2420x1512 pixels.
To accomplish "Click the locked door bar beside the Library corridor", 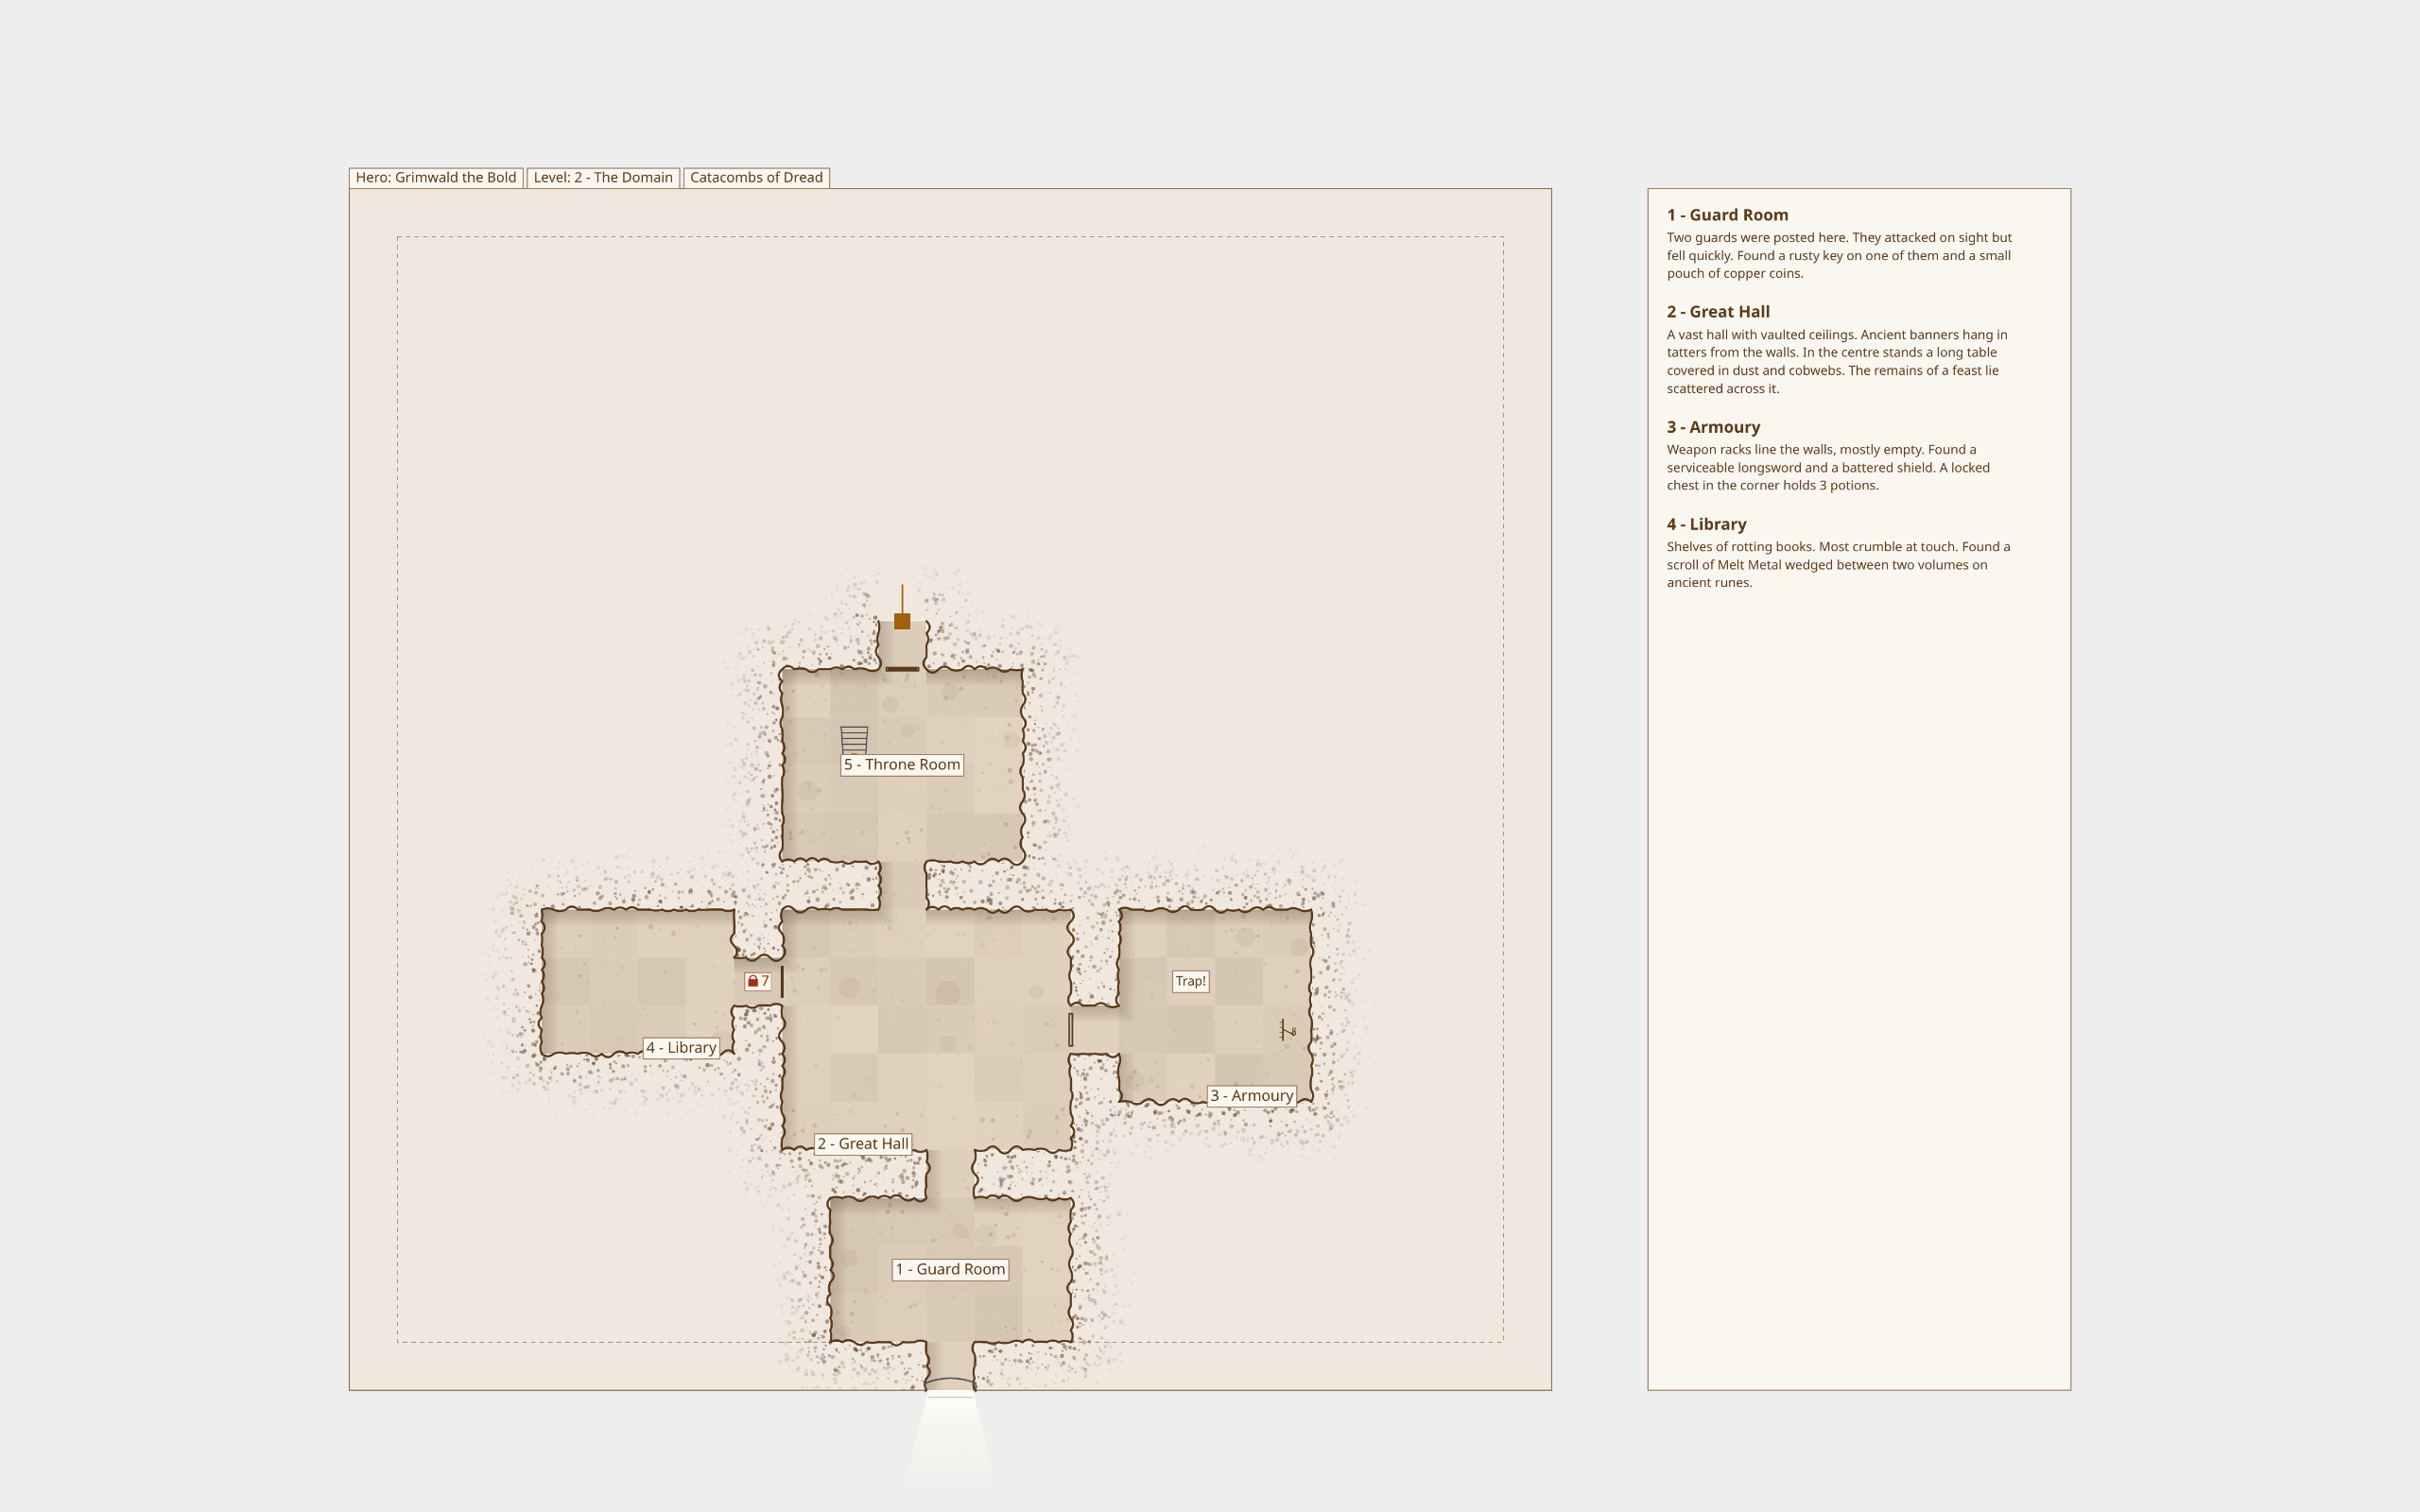I will 782,981.
